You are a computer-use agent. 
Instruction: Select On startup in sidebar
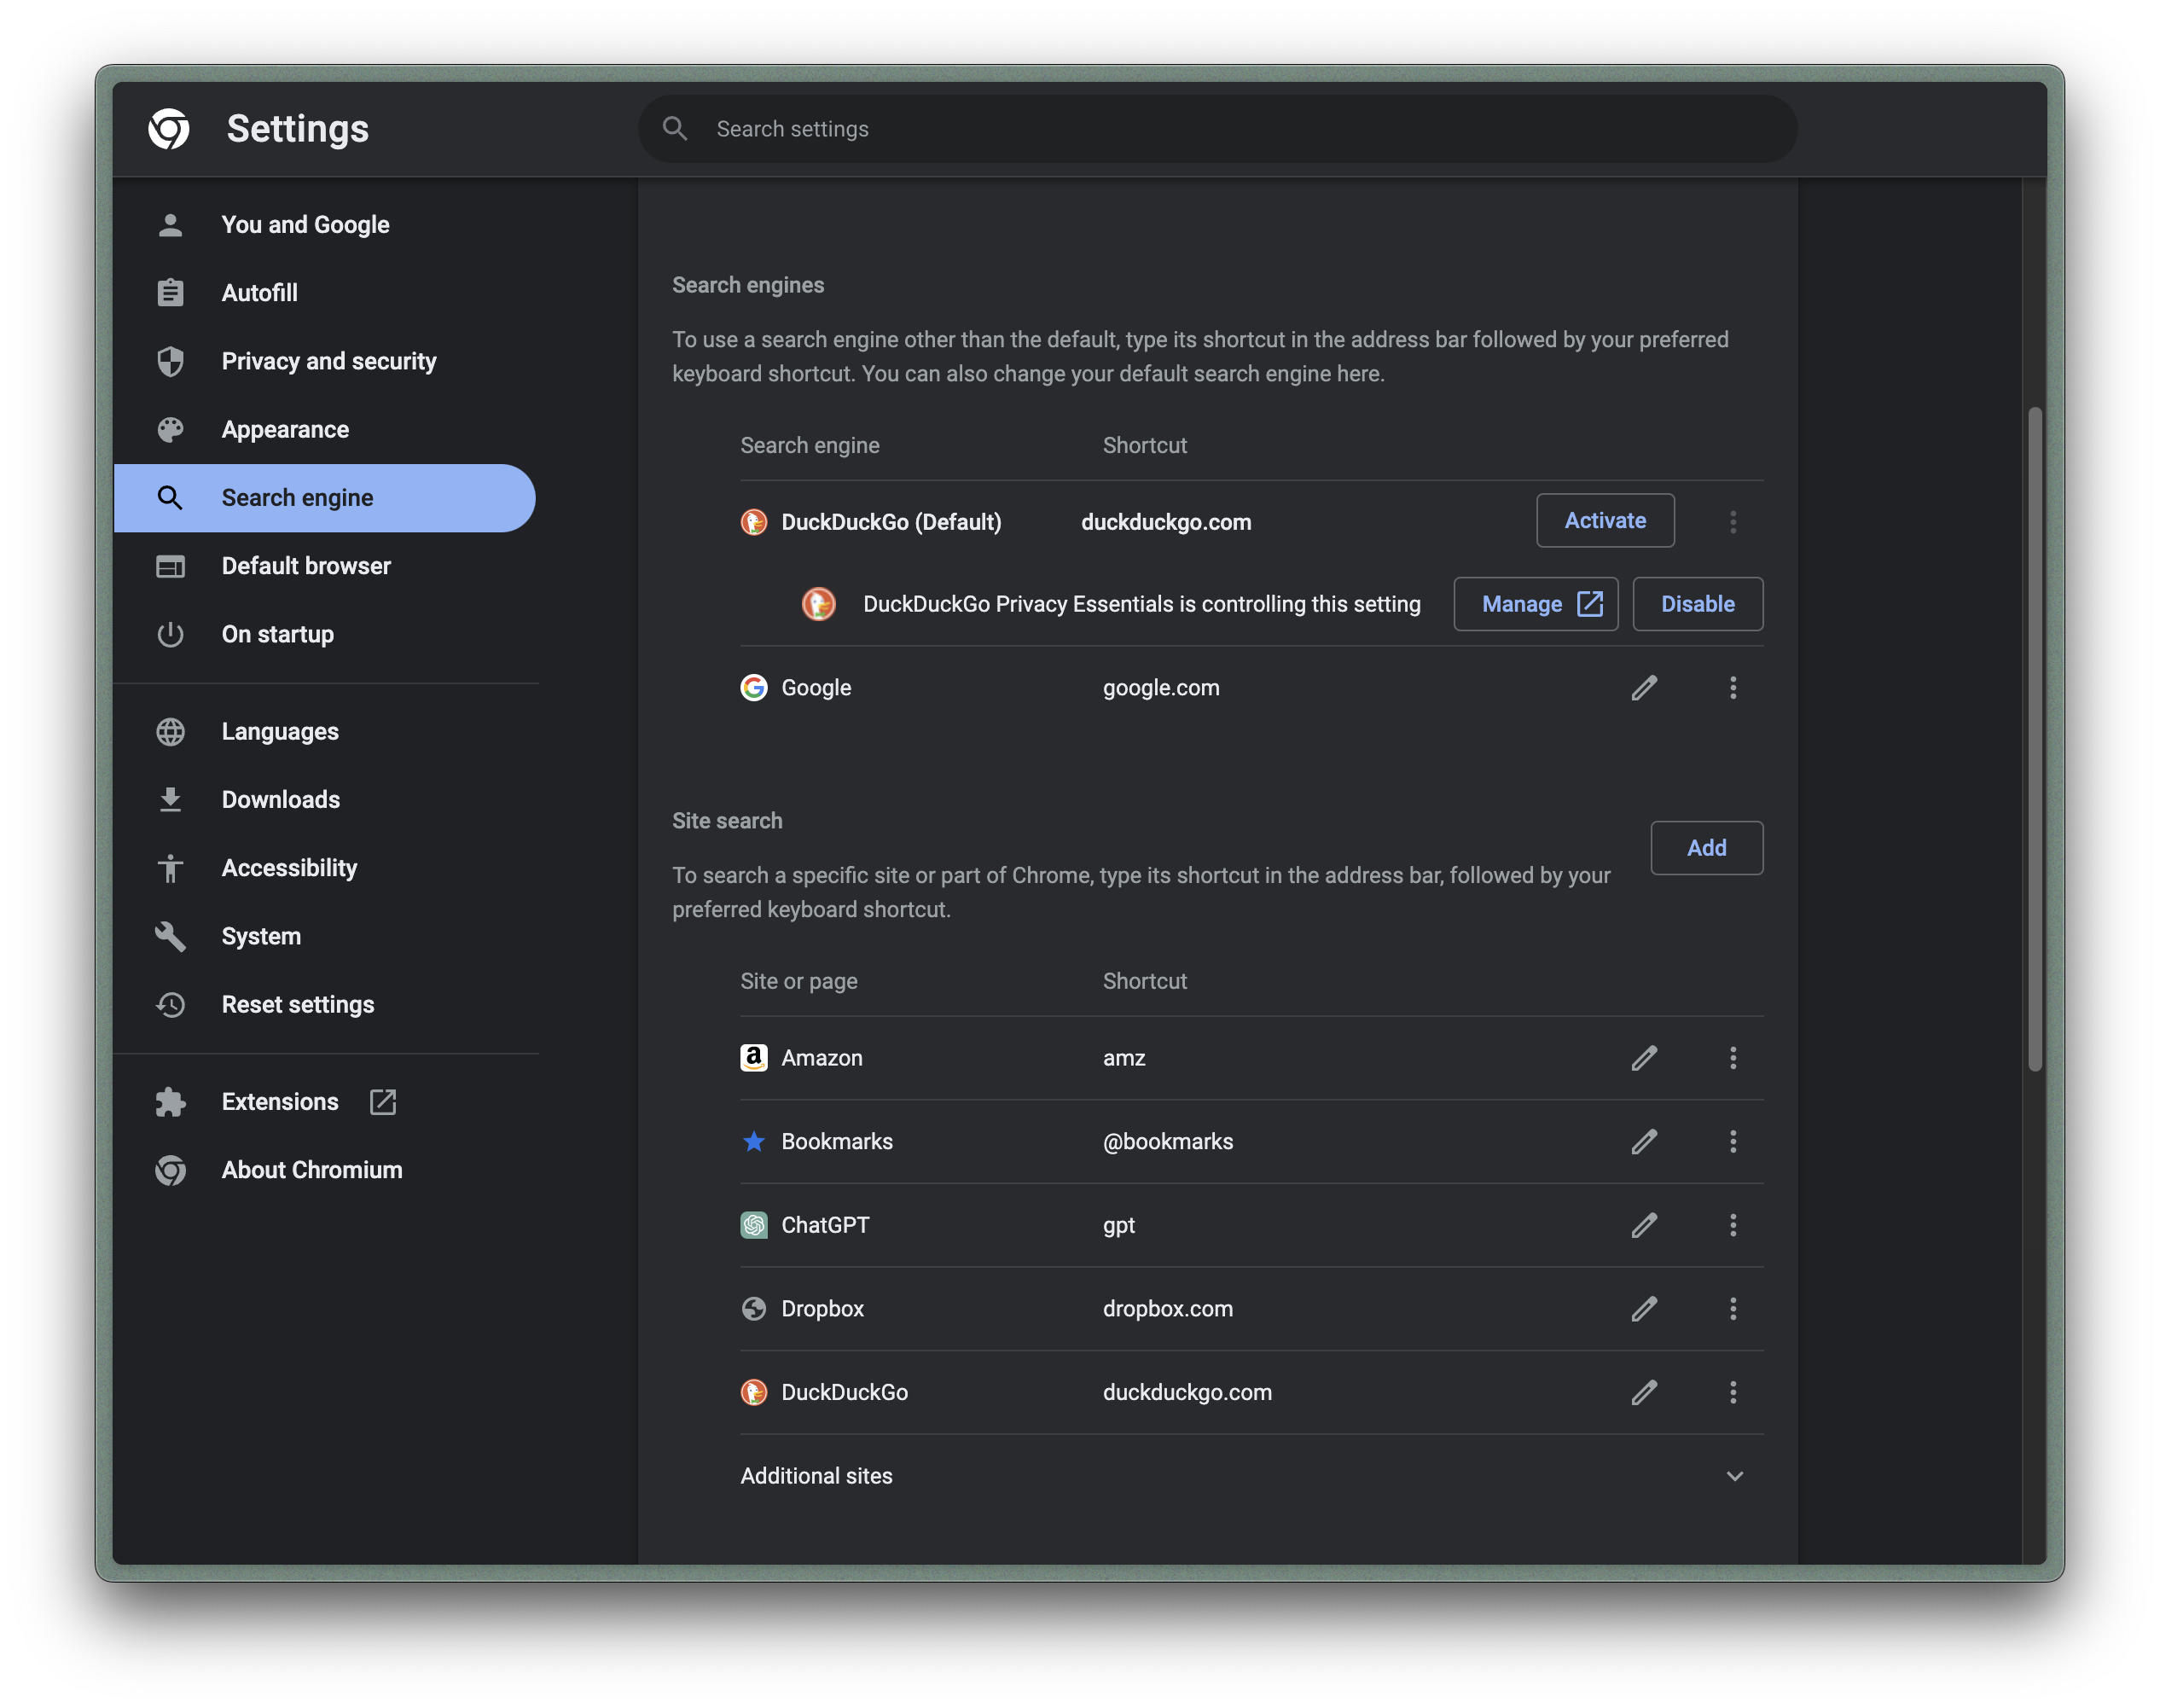click(x=277, y=634)
